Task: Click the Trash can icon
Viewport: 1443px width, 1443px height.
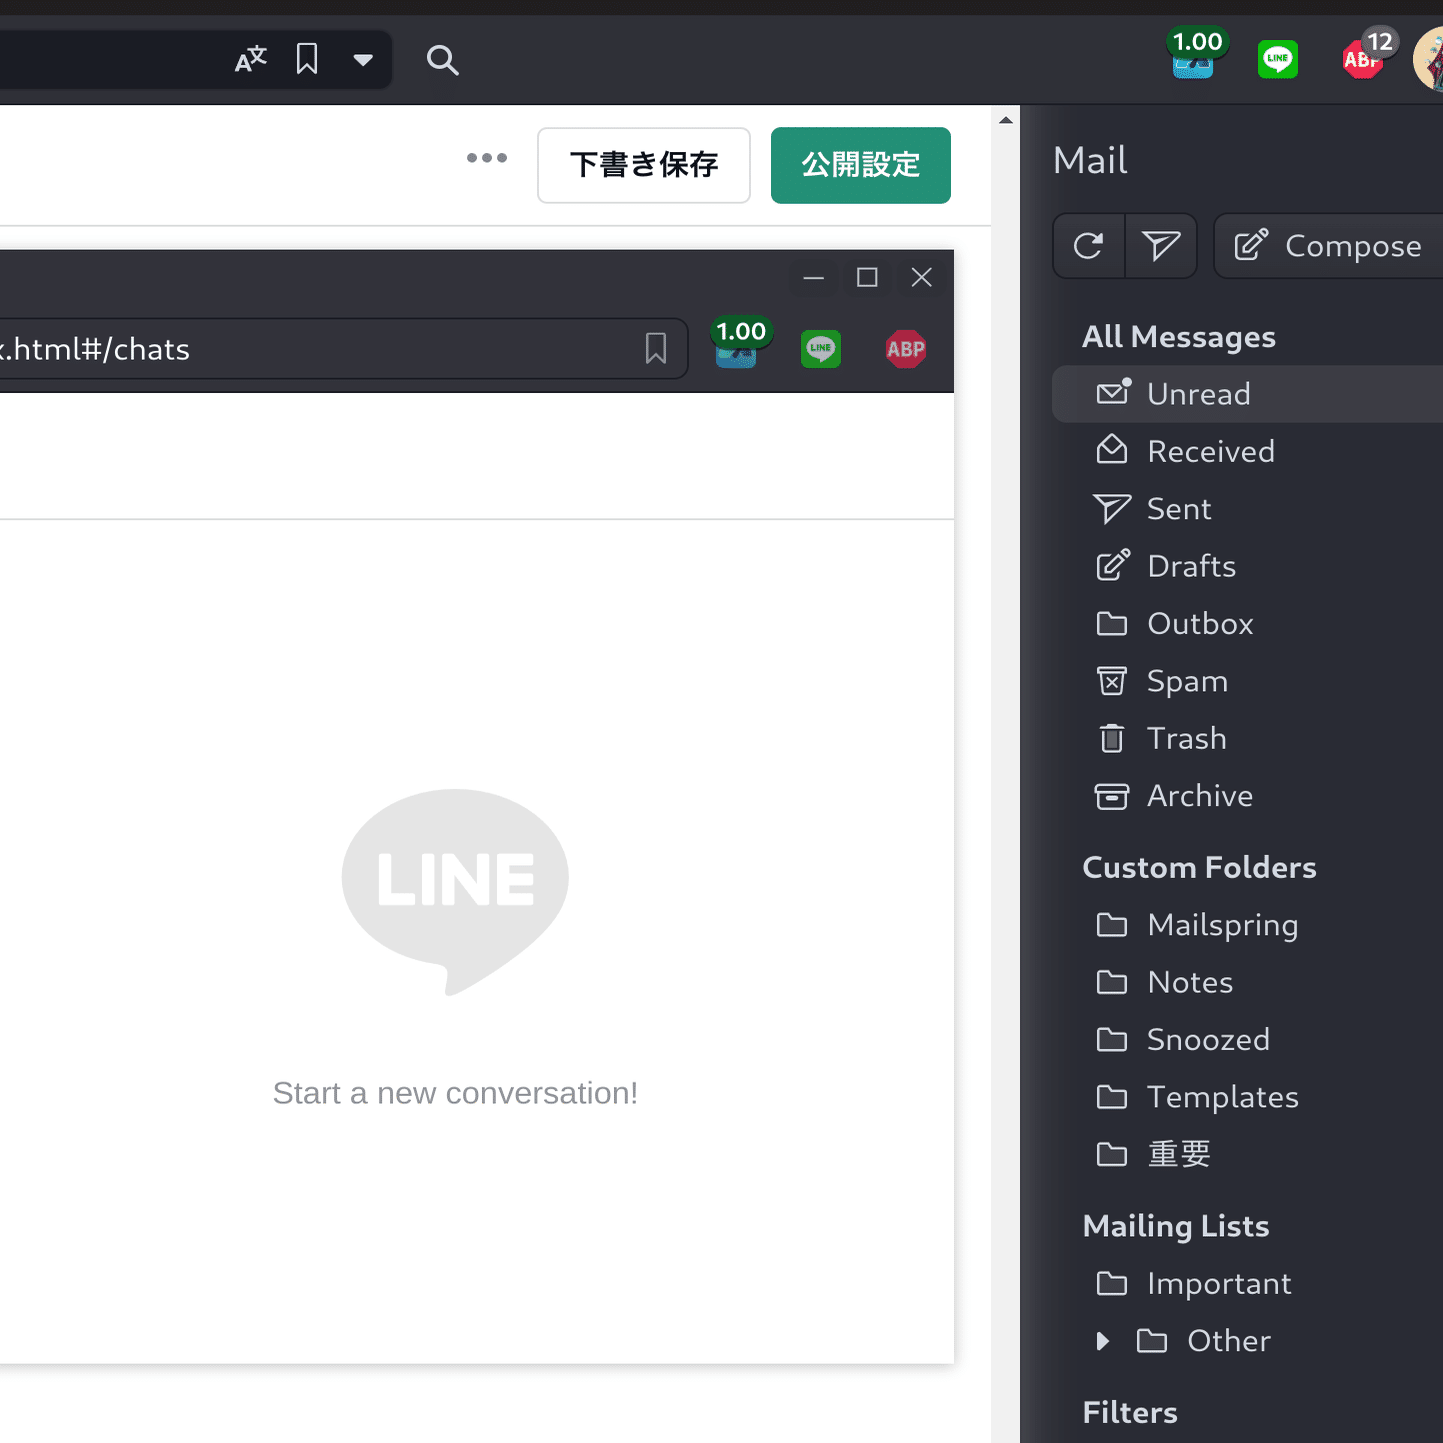Action: point(1112,738)
